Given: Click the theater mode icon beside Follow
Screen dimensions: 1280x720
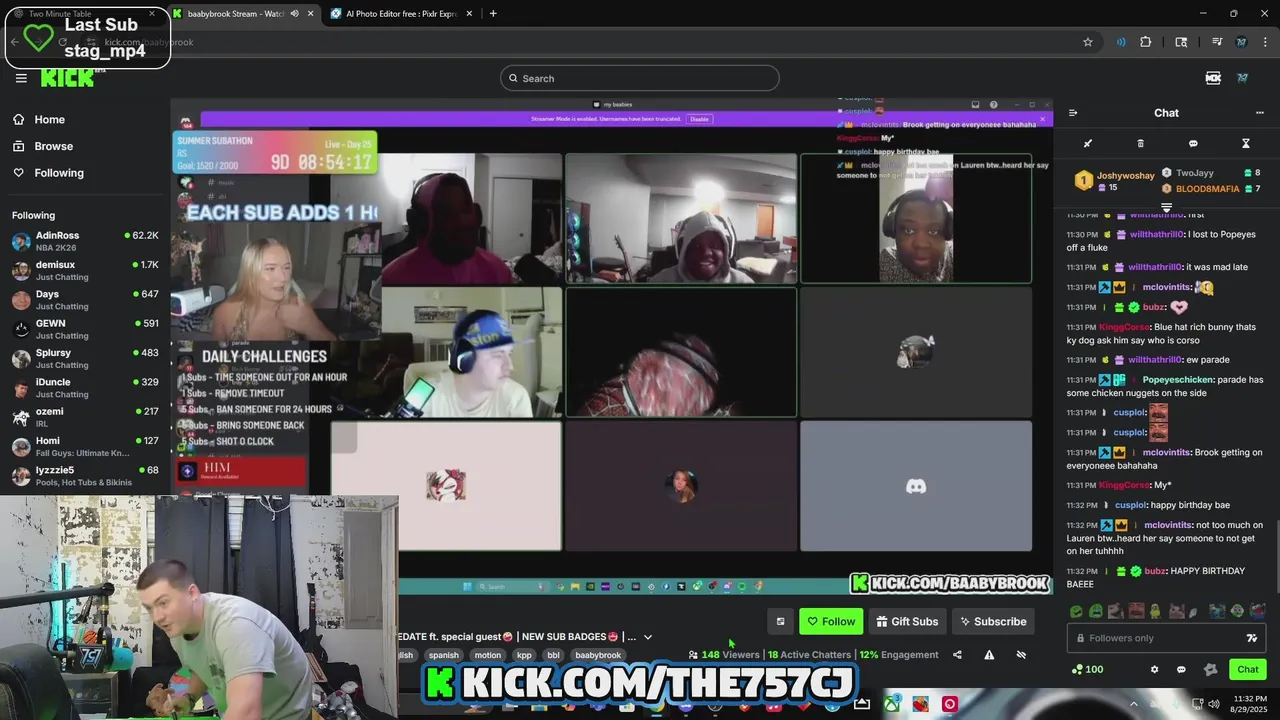Looking at the screenshot, I should (x=781, y=621).
